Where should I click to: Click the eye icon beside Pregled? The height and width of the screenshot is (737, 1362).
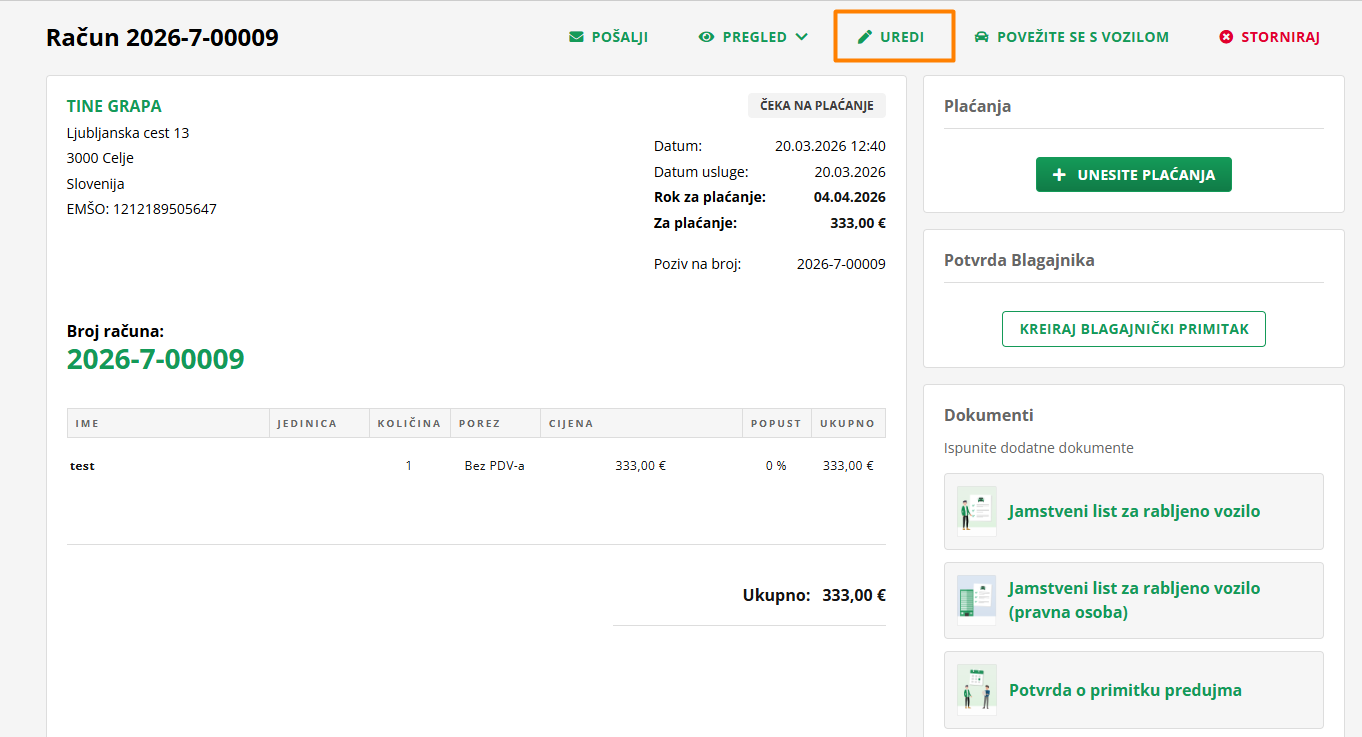706,37
